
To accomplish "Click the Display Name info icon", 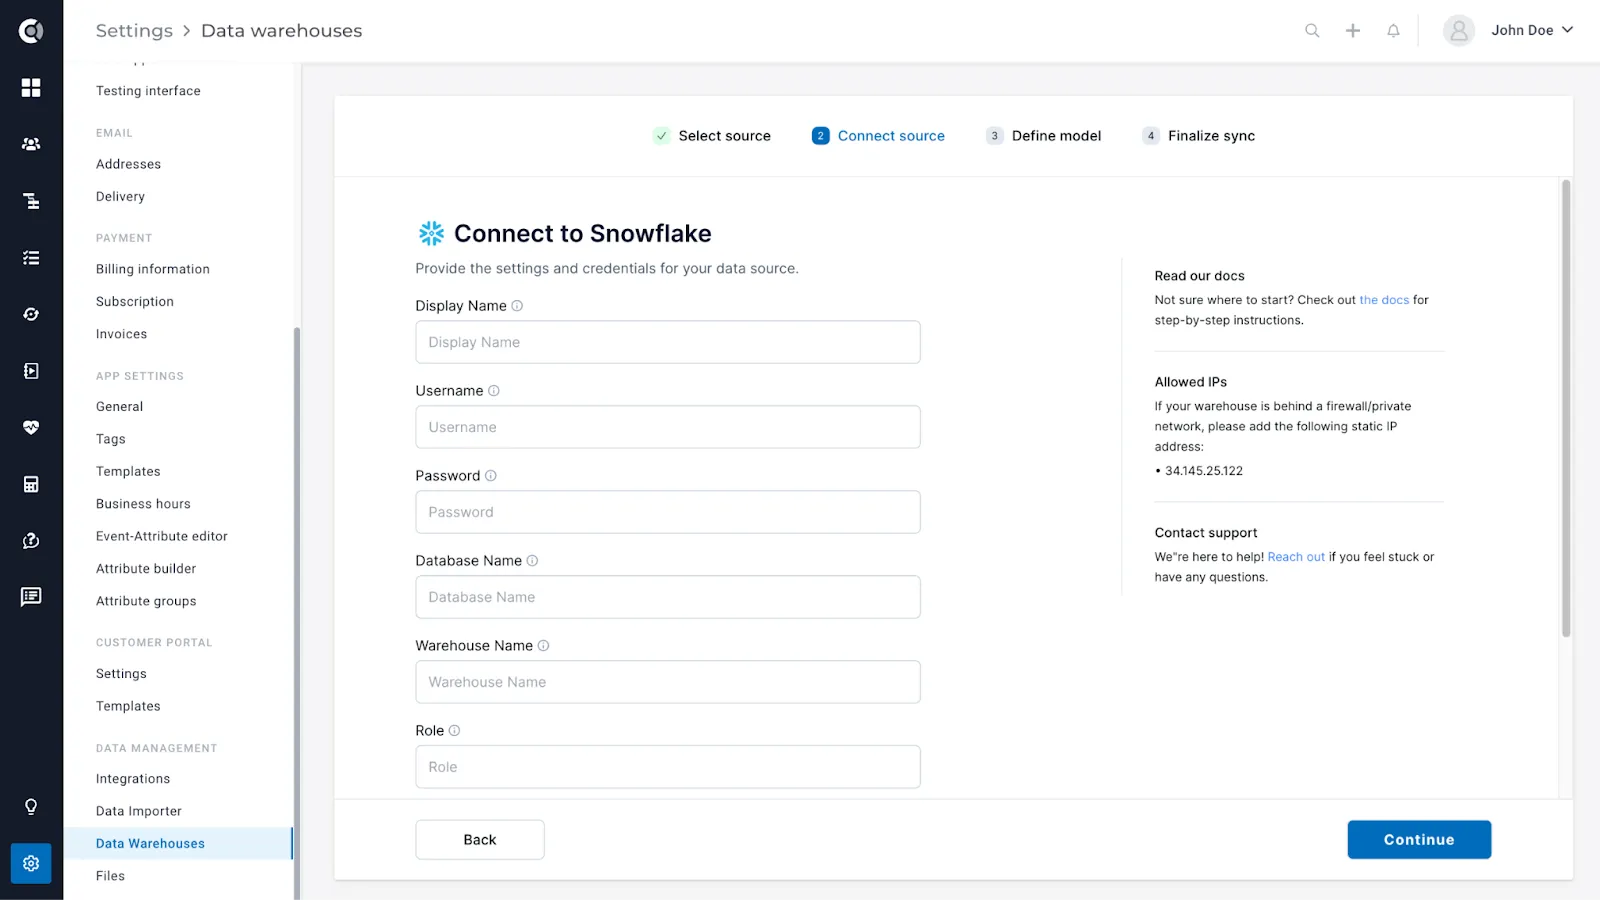I will point(517,306).
